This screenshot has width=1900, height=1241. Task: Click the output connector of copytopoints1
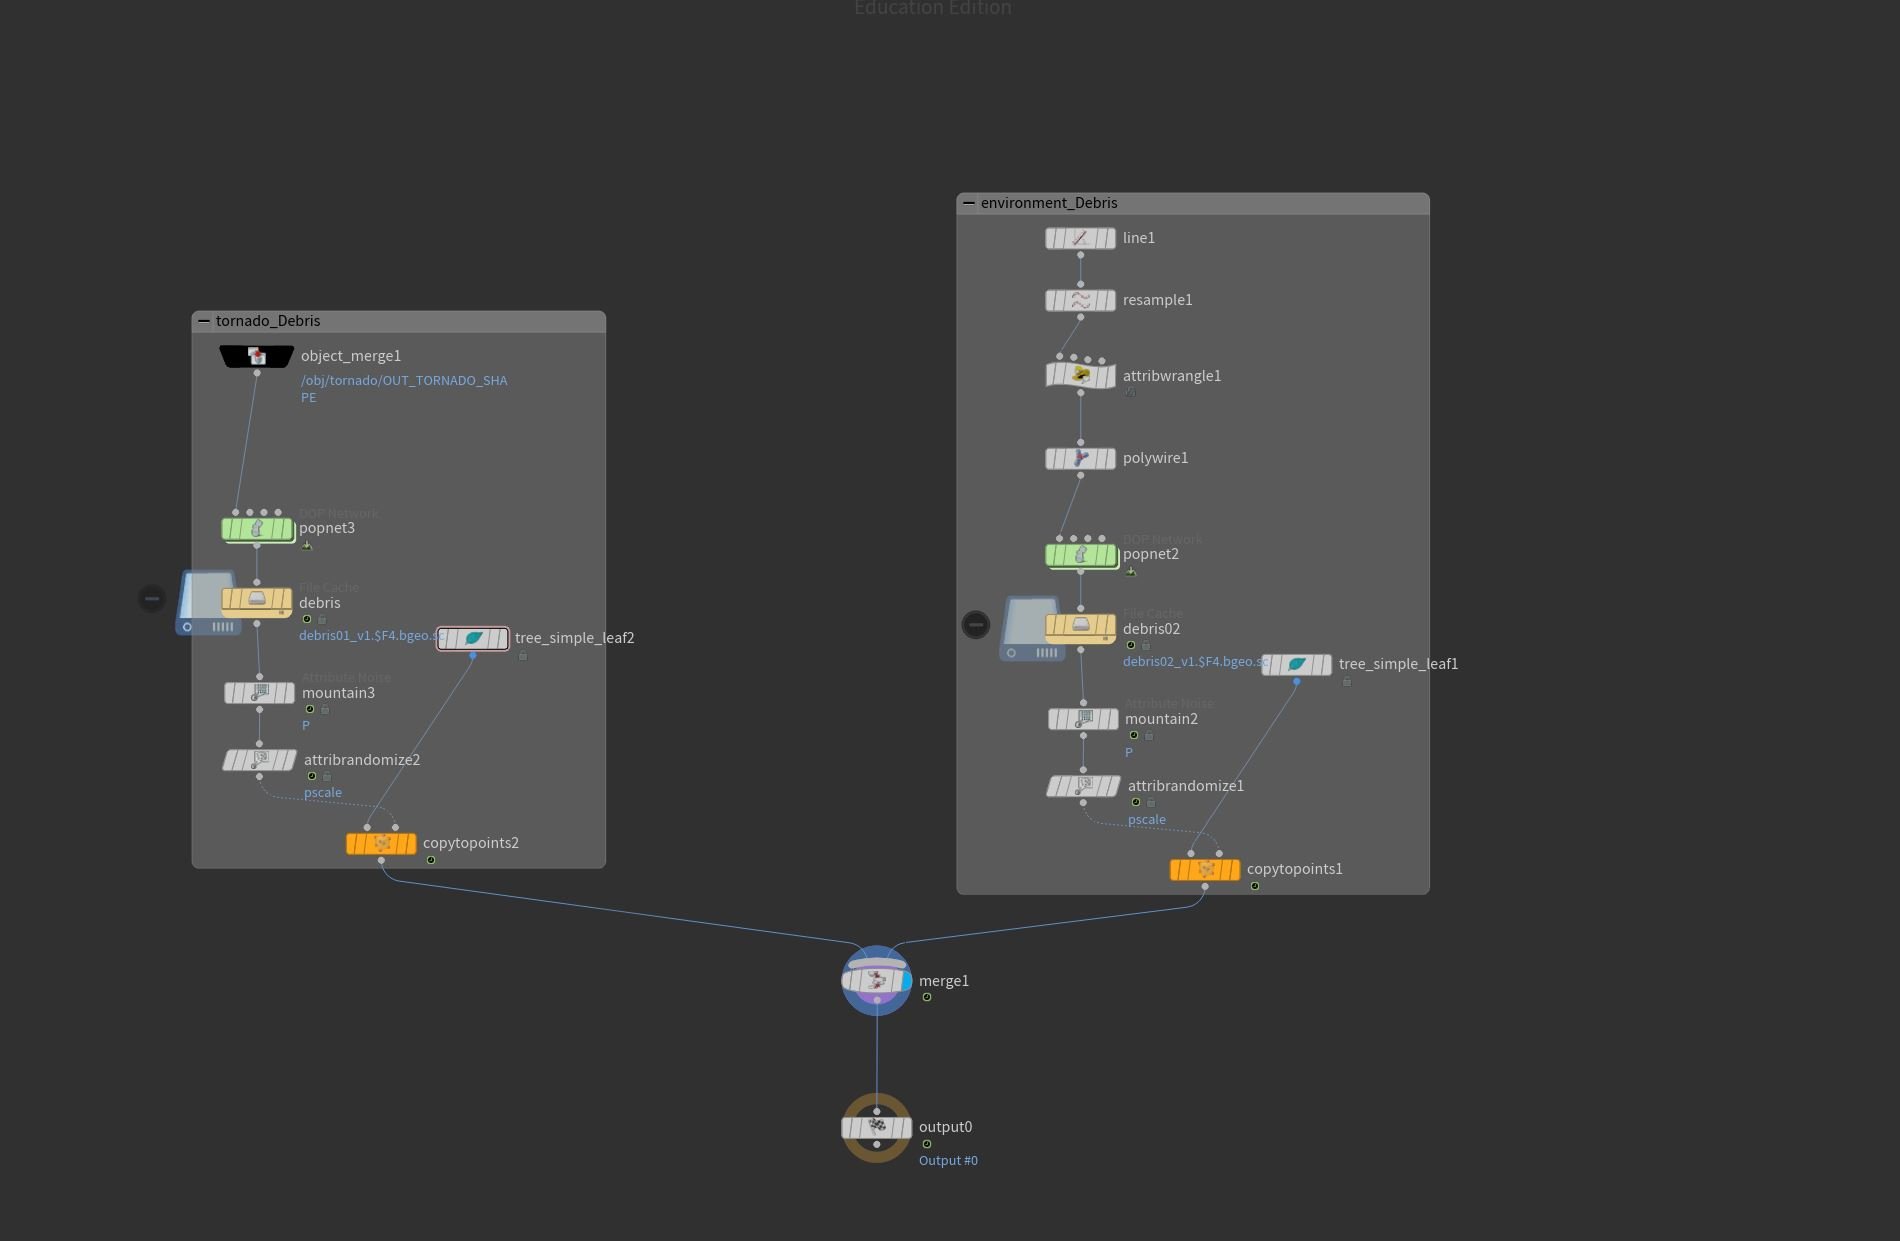tap(1205, 886)
